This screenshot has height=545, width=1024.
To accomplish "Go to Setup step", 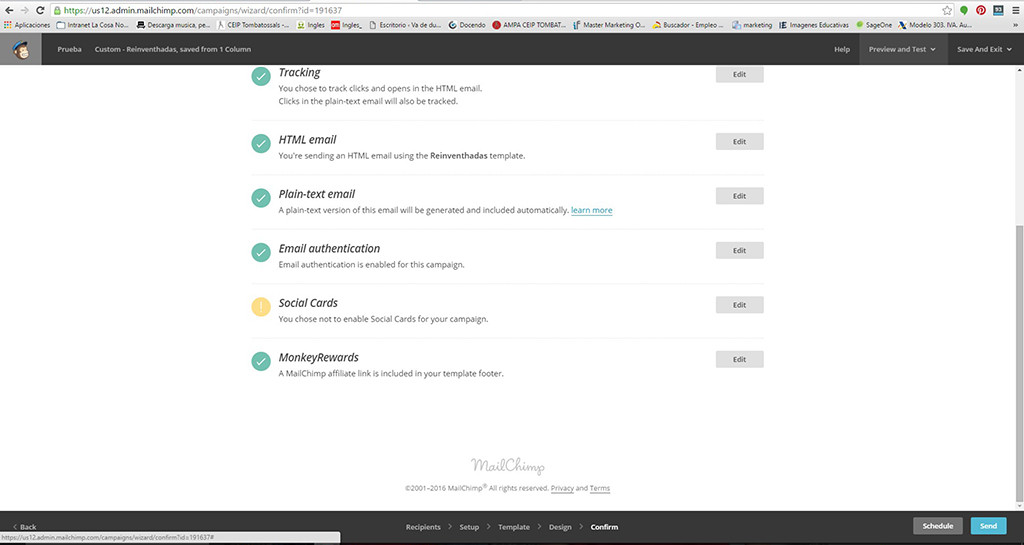I will click(469, 527).
